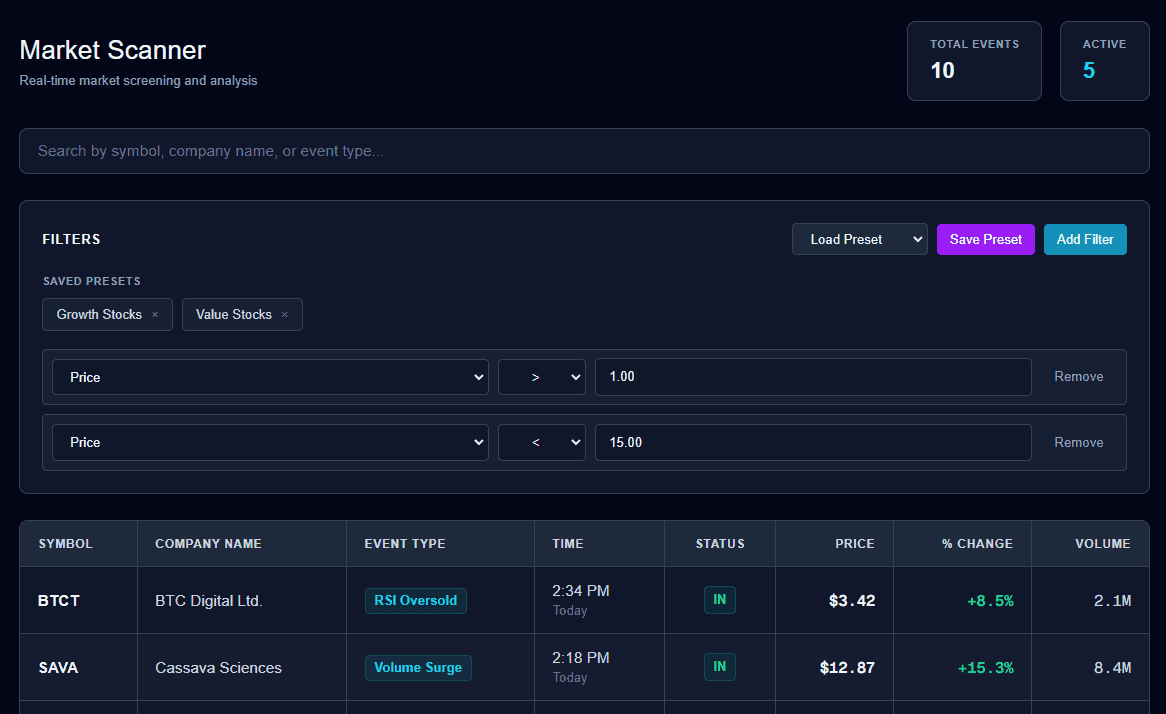Viewport: 1166px width, 714px height.
Task: Remove the Growth Stocks preset via its x
Action: pos(155,315)
